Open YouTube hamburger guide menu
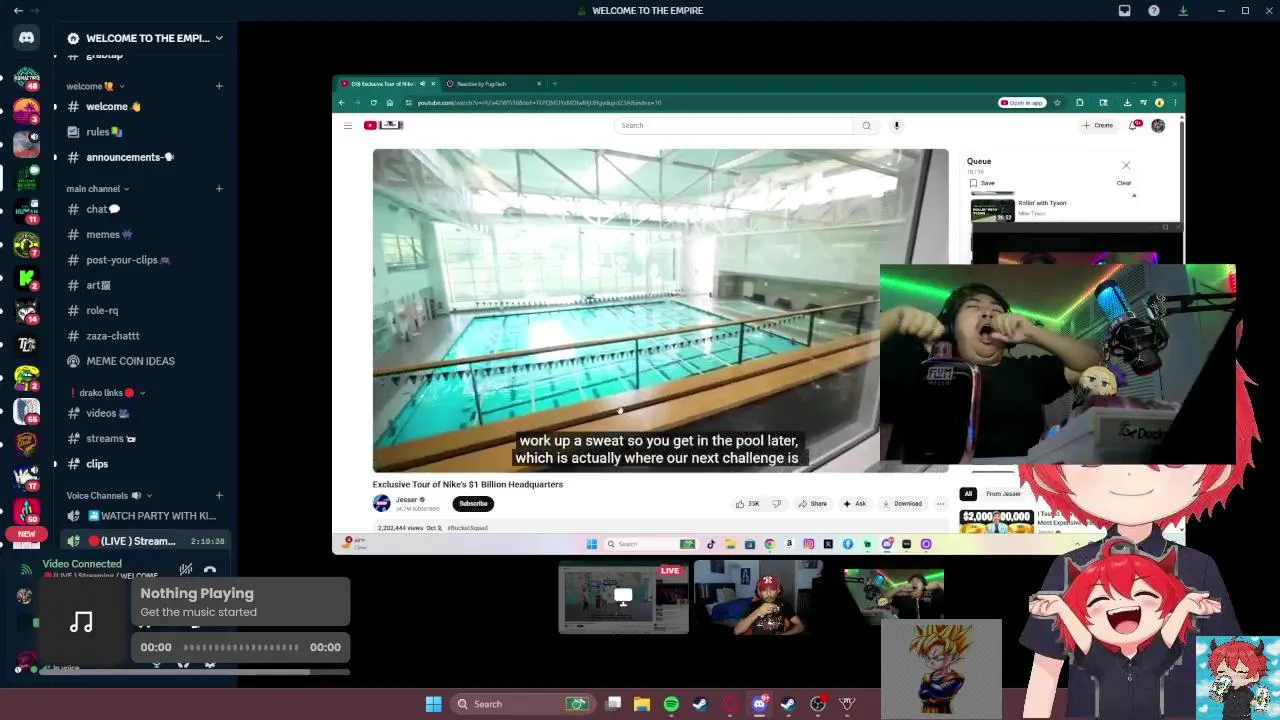The width and height of the screenshot is (1280, 720). coord(348,125)
